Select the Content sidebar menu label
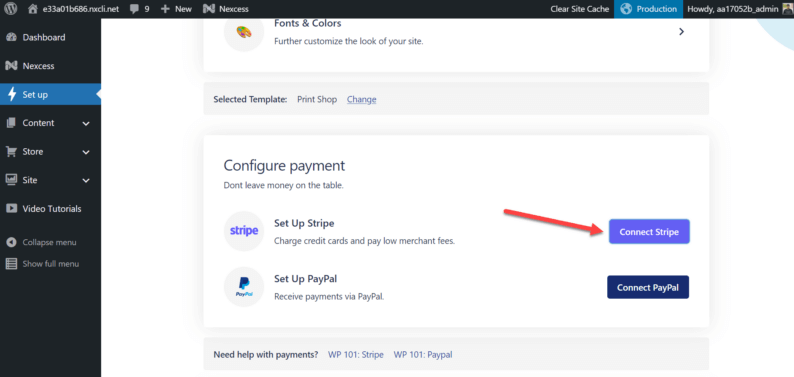794x377 pixels. pos(38,123)
